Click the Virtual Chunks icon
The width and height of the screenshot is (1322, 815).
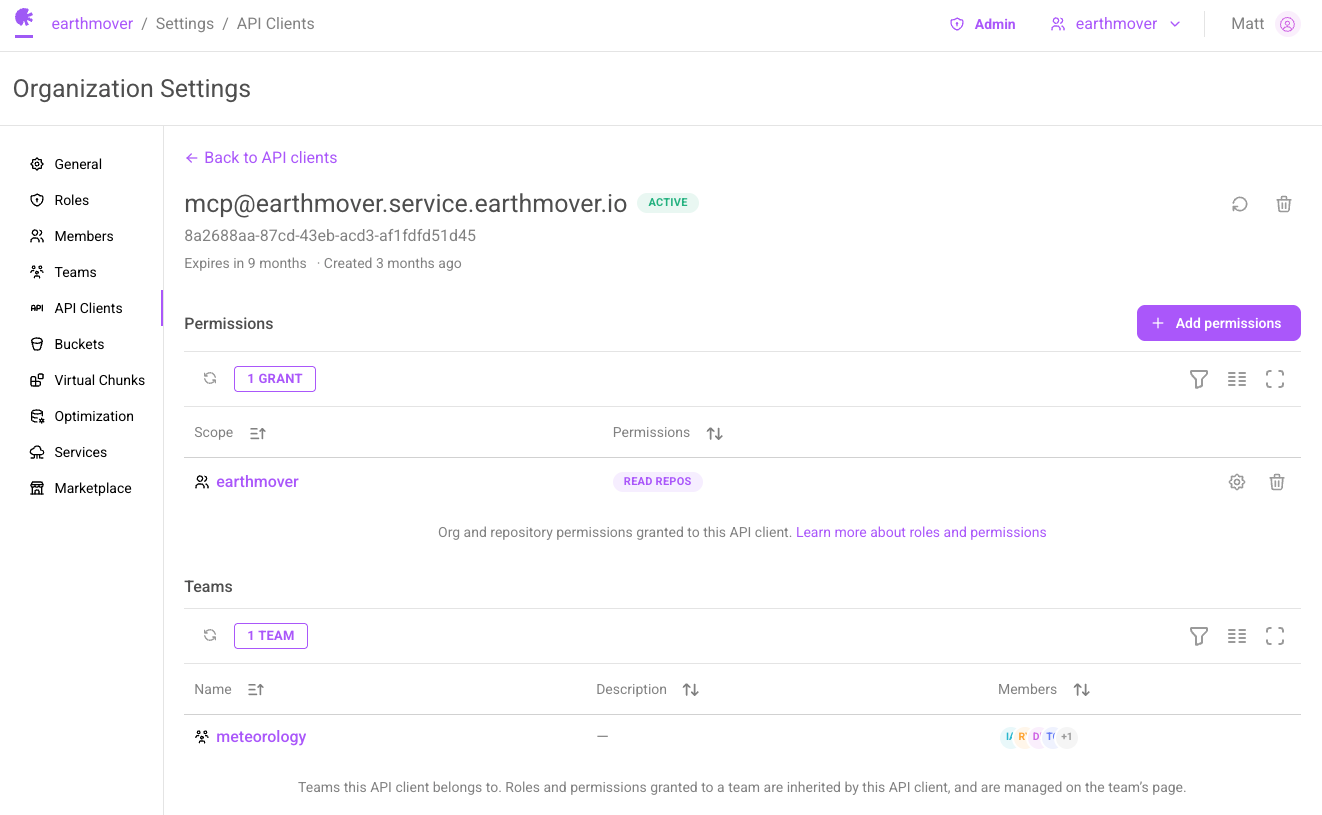point(37,380)
